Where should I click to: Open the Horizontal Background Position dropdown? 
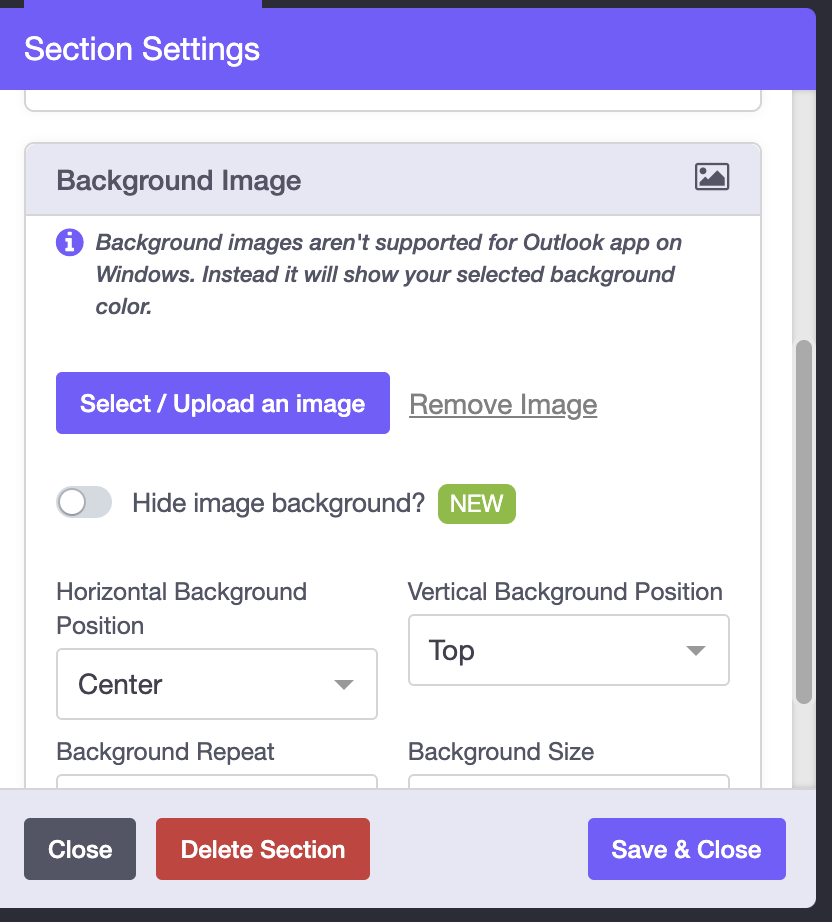click(x=217, y=684)
